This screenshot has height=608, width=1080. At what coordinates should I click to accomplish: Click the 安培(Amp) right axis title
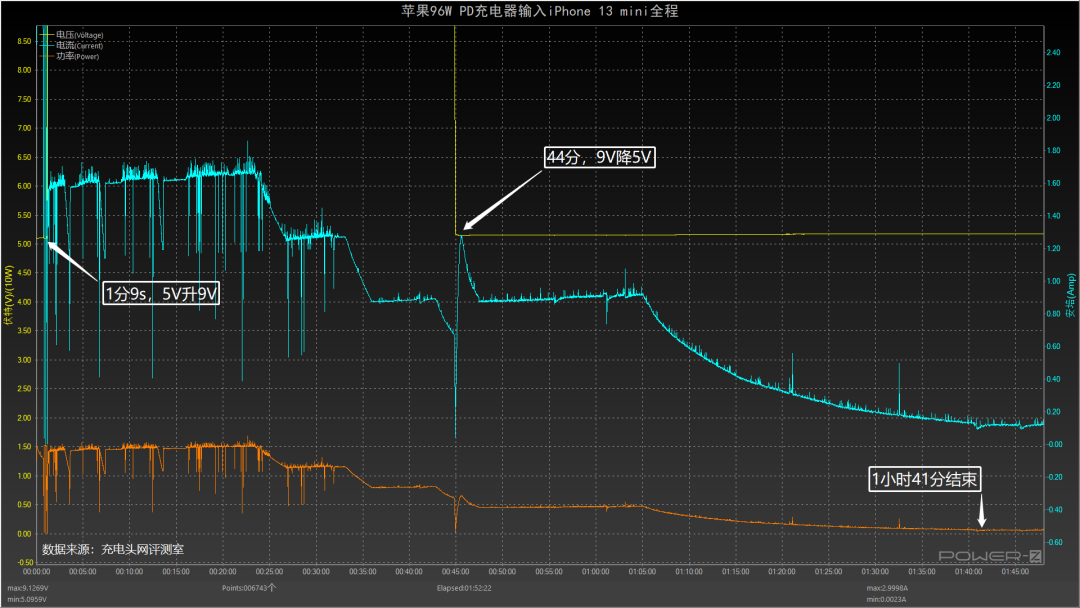[1070, 295]
